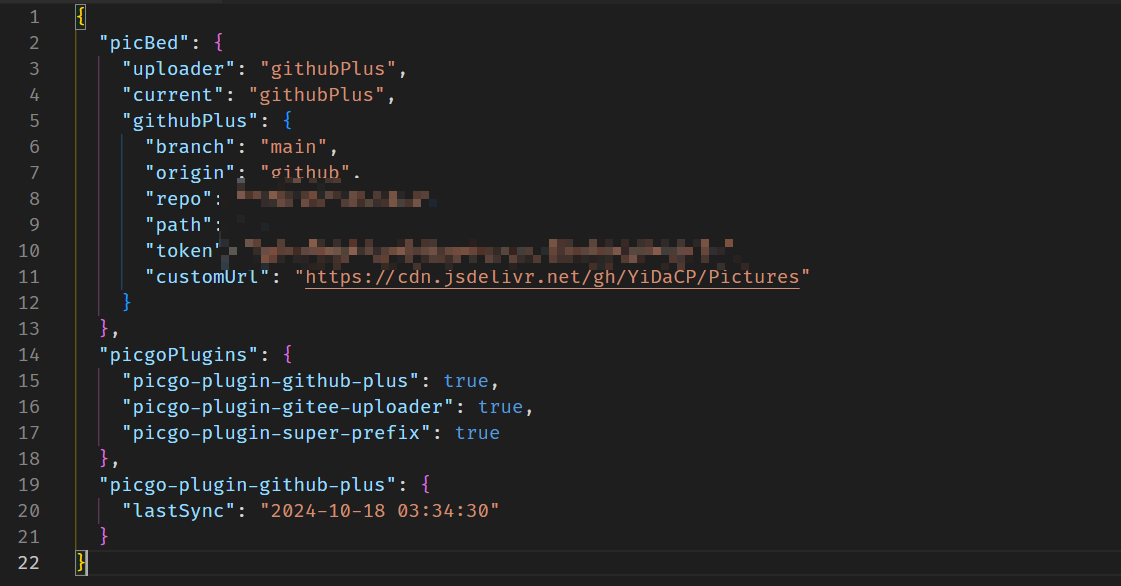Click the "main" branch value
Screen dimensions: 1121x586
(x=293, y=146)
